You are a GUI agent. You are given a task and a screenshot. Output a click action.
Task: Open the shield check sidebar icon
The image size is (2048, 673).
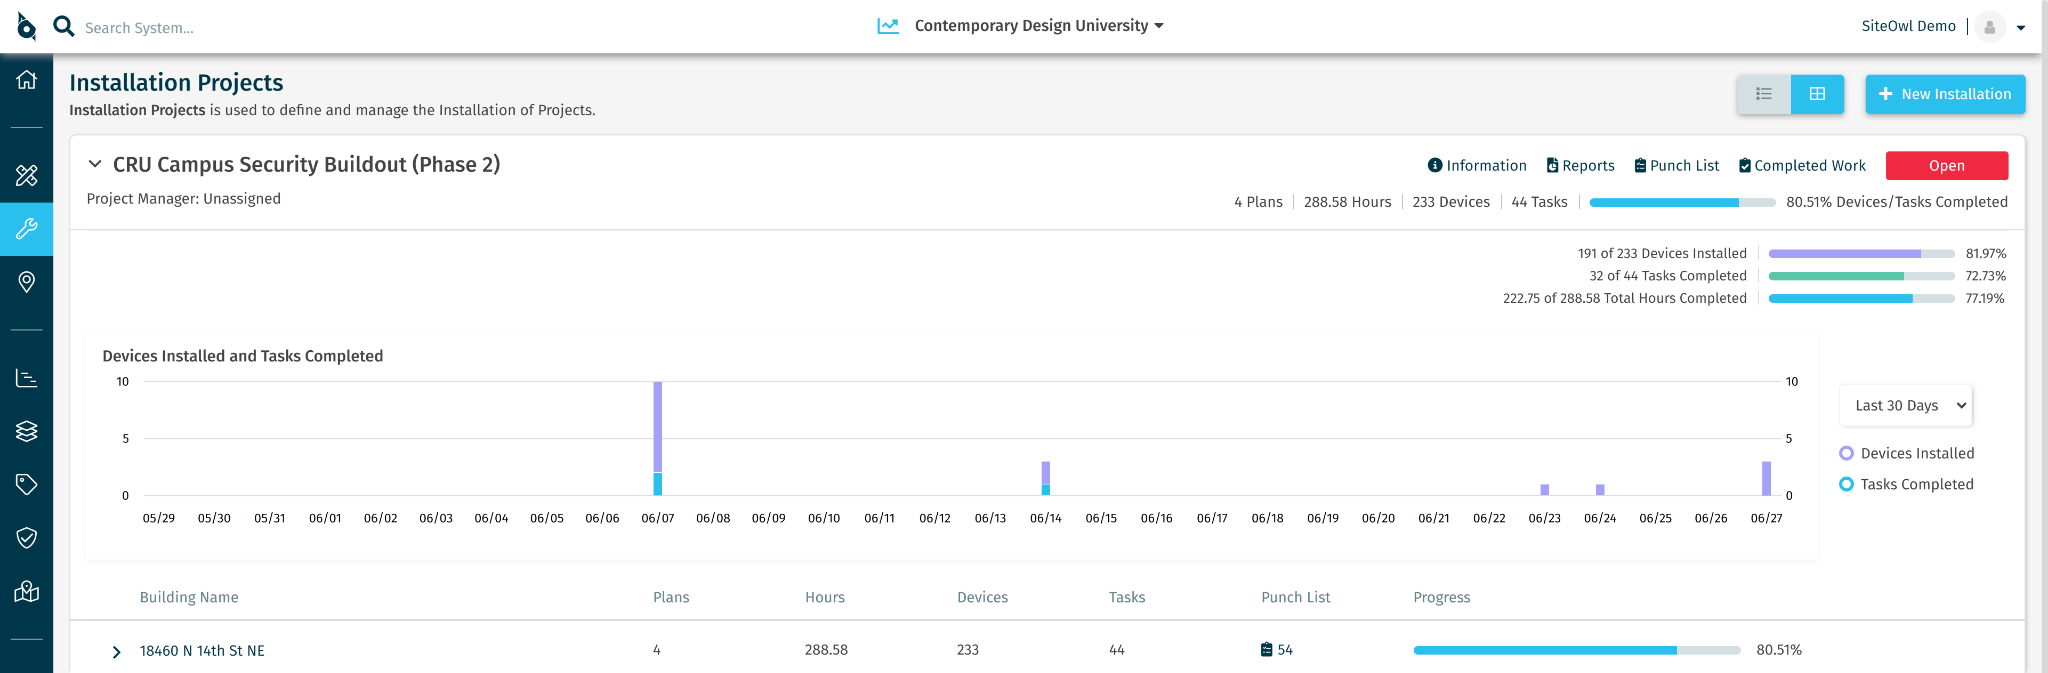click(x=26, y=538)
